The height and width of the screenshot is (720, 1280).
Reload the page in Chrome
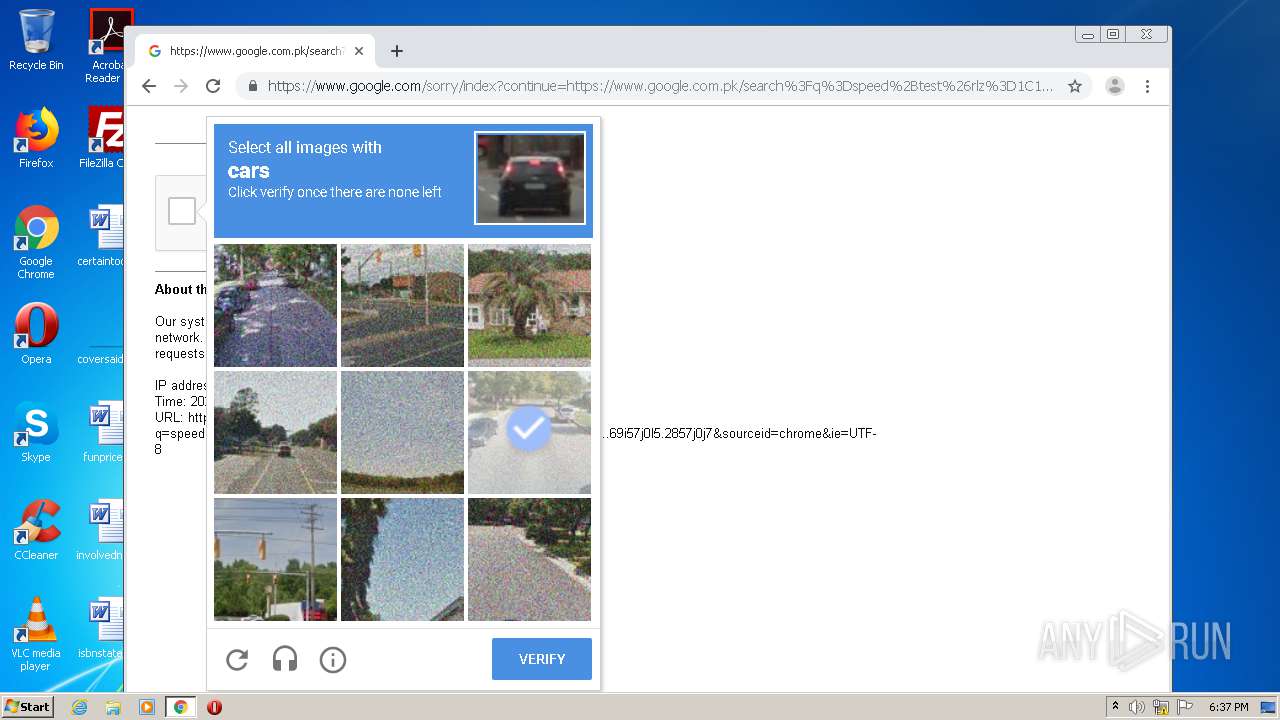point(213,86)
